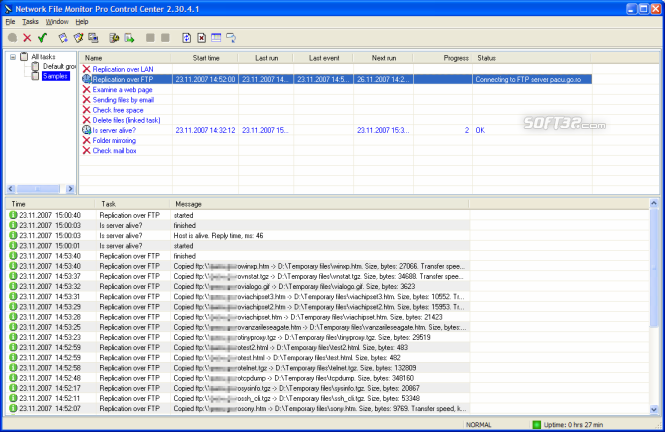This screenshot has width=665, height=432.
Task: Click the clipboard icon next to All tasks
Action: [x=25, y=56]
